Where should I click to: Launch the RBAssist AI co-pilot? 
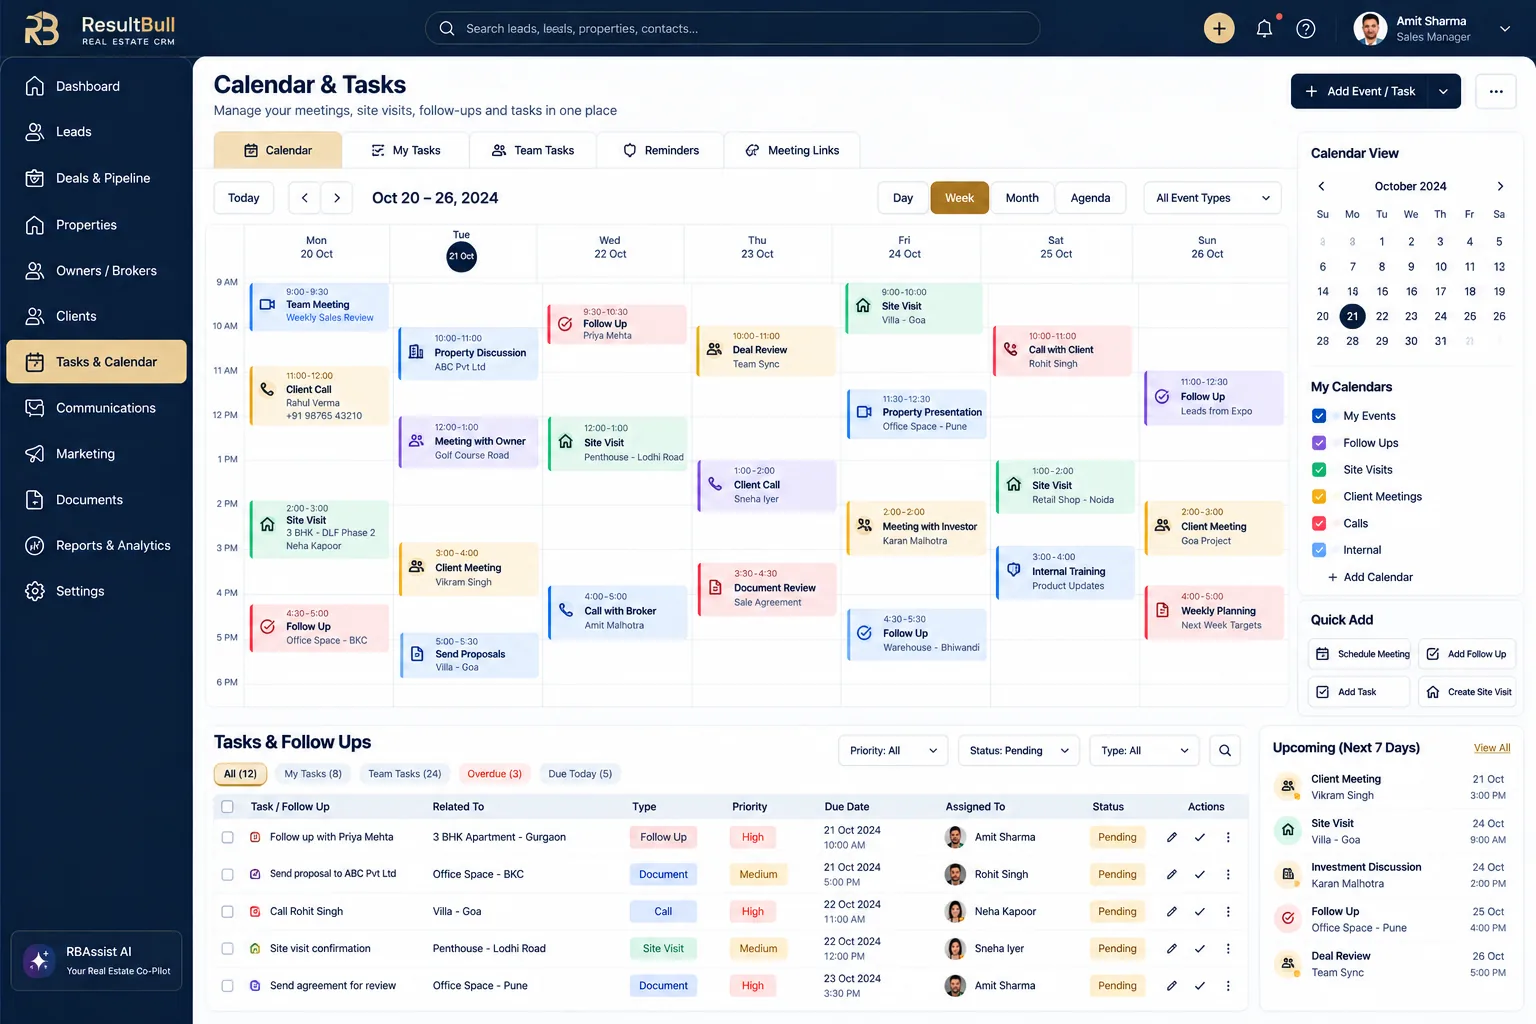click(x=96, y=960)
